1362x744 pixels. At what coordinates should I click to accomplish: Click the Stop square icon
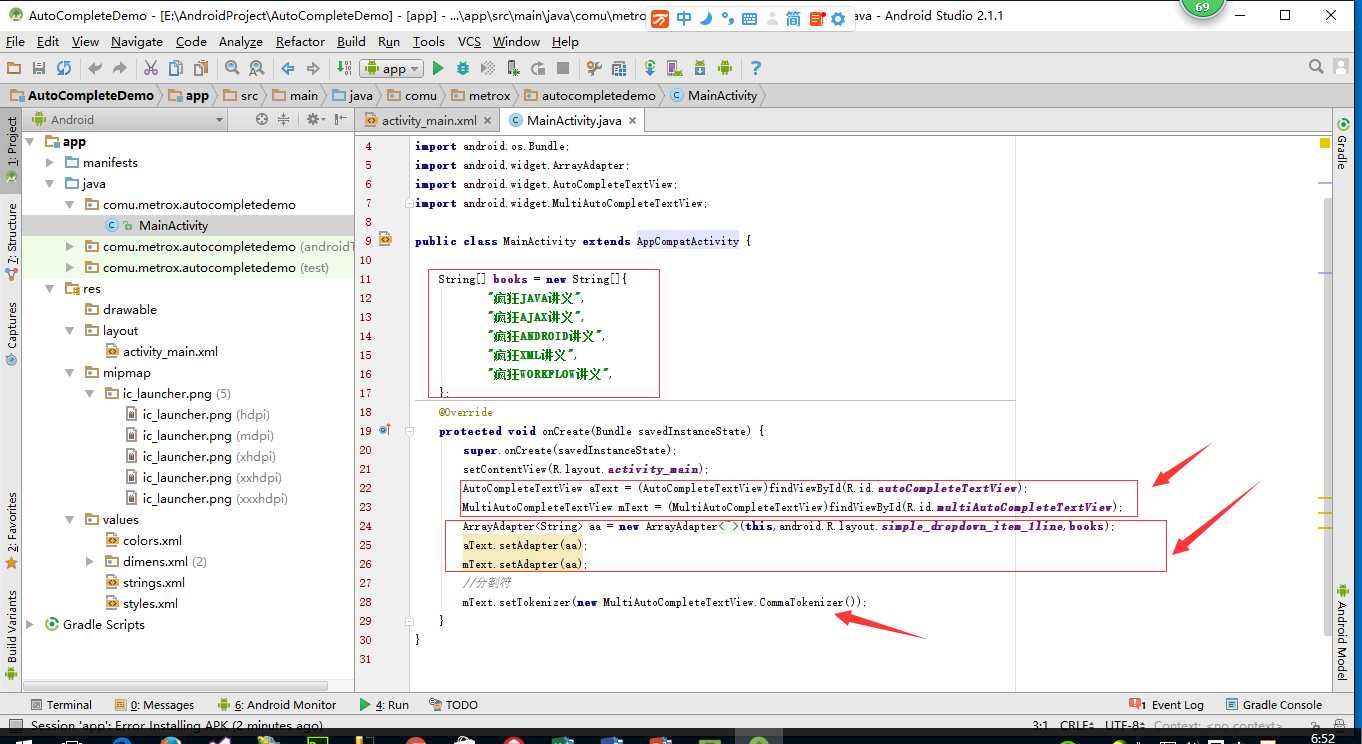point(563,68)
